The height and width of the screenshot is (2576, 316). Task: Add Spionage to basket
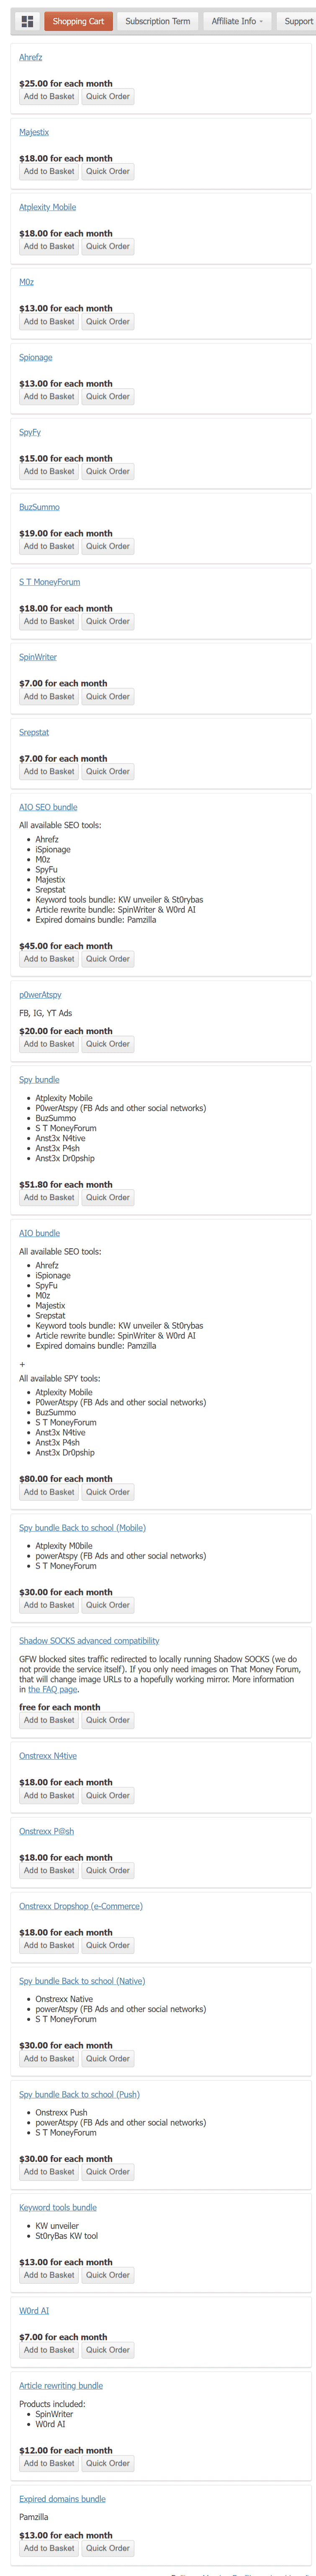[x=49, y=396]
